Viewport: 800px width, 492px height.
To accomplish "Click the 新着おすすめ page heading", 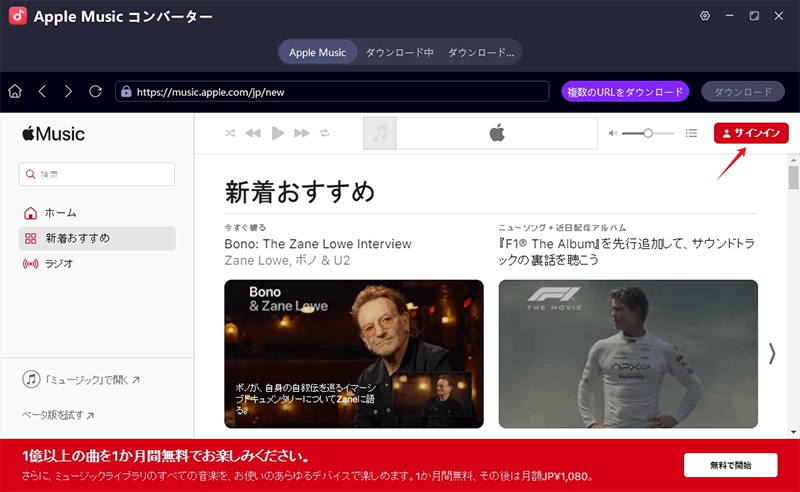I will click(300, 192).
